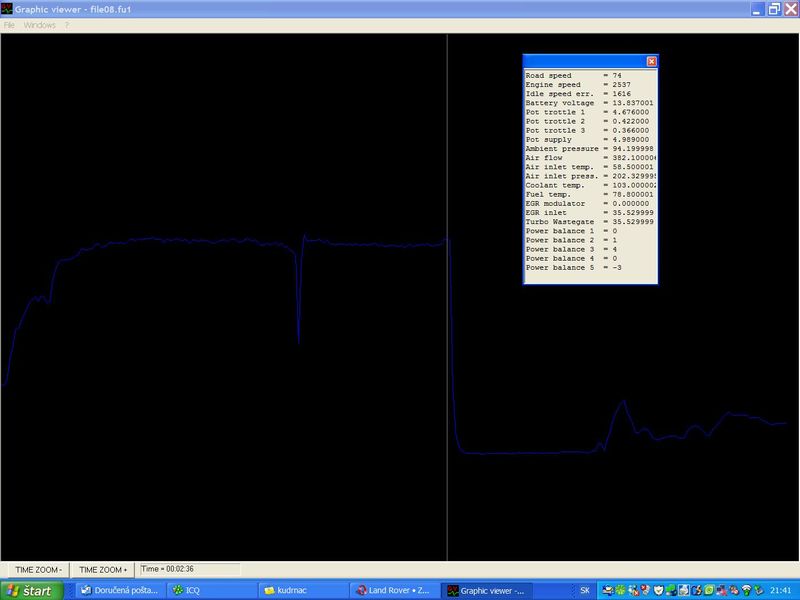
Task: Click the TIME ZOOM - button
Action: pos(37,569)
